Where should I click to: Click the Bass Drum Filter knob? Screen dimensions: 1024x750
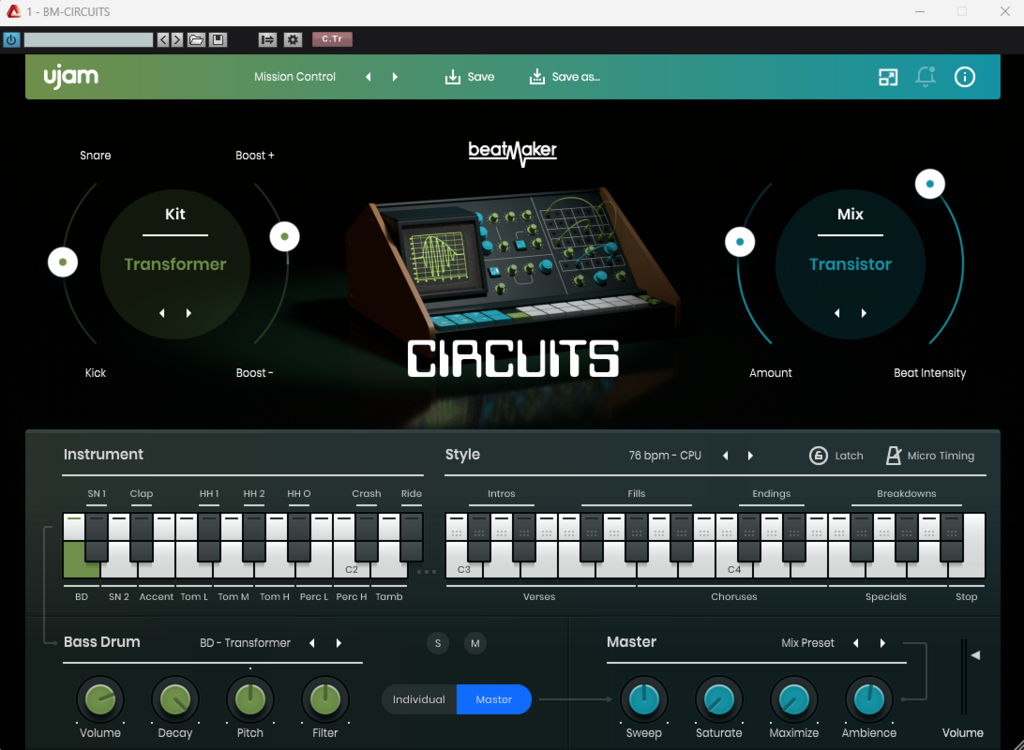point(325,700)
